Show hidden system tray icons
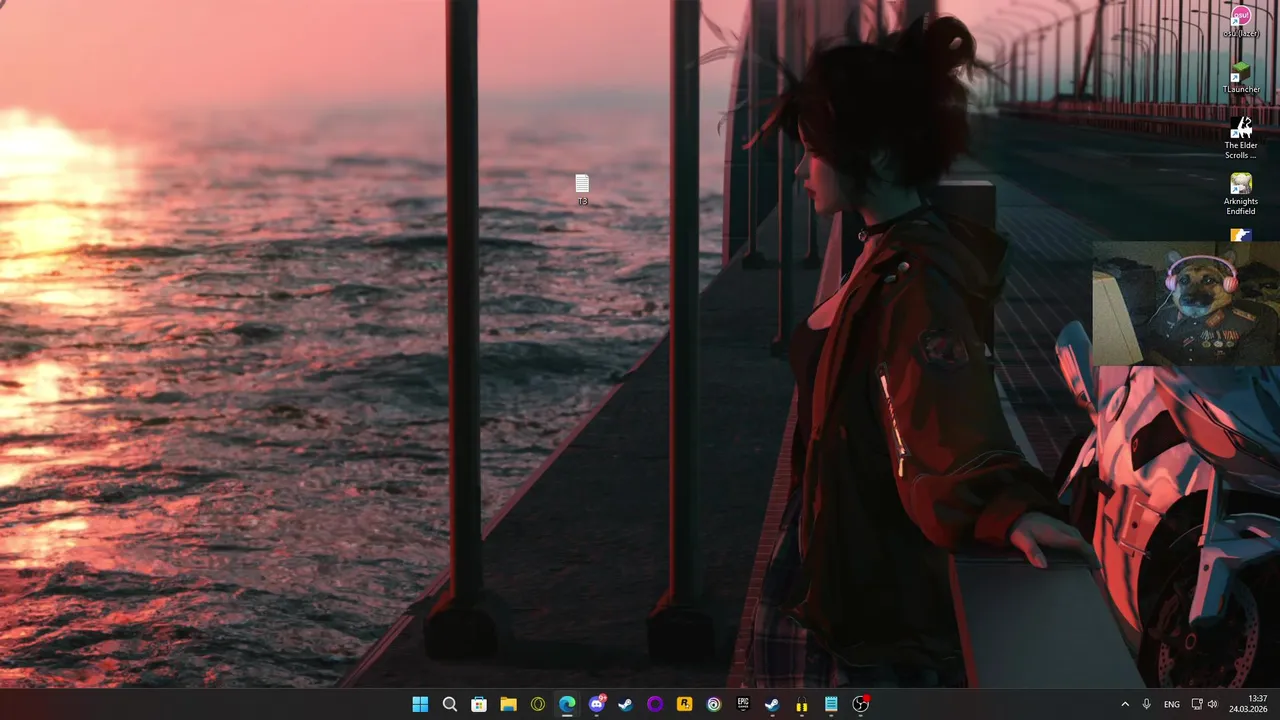Image resolution: width=1280 pixels, height=720 pixels. (x=1124, y=704)
